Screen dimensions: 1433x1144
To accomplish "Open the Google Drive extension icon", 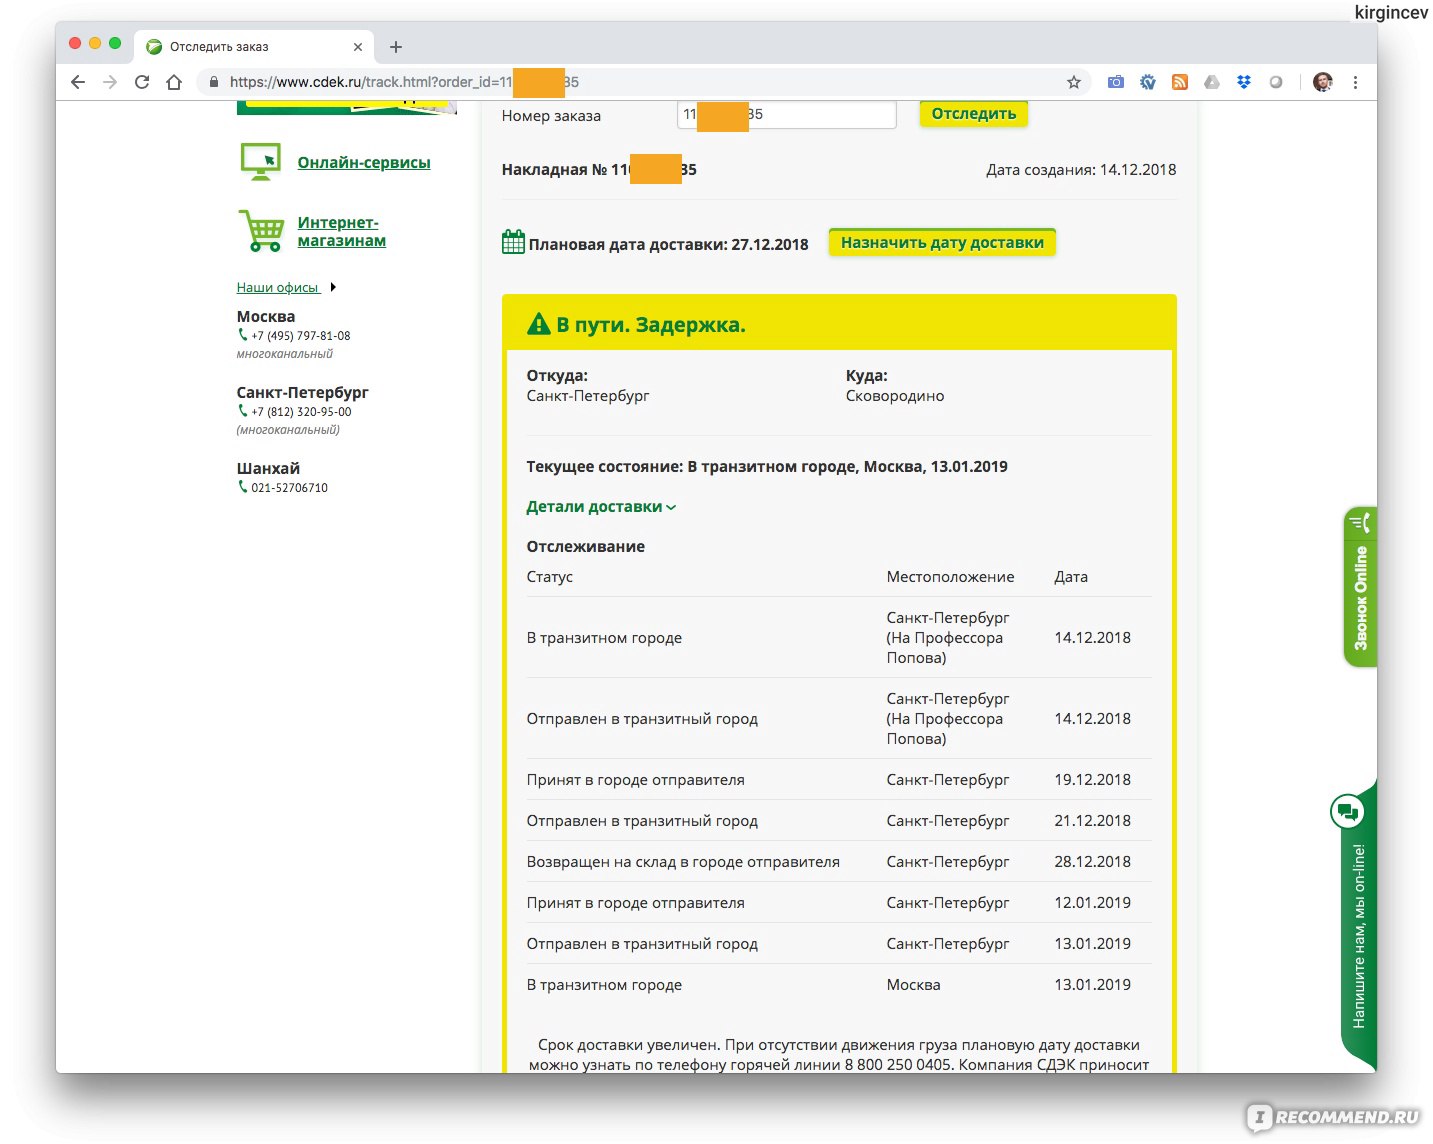I will click(x=1212, y=82).
